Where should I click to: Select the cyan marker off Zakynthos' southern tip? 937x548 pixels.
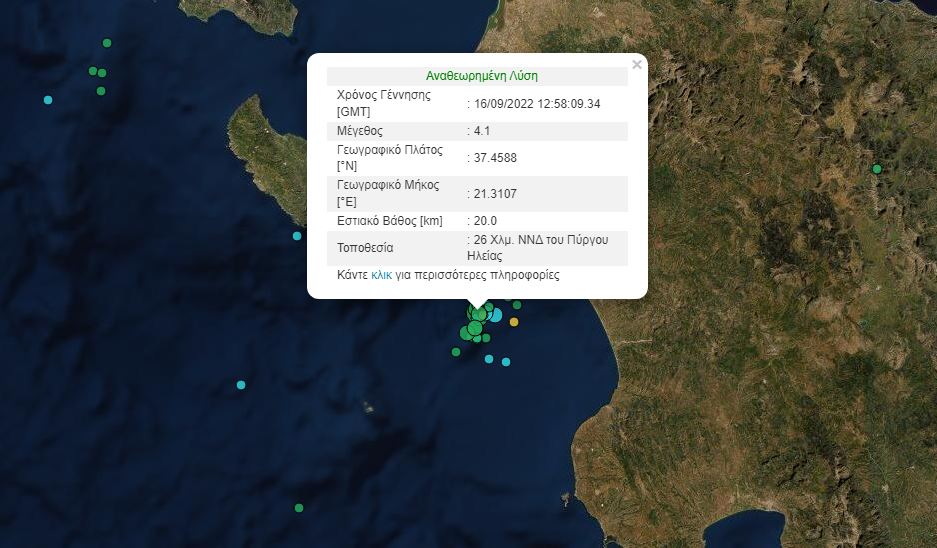[x=297, y=236]
